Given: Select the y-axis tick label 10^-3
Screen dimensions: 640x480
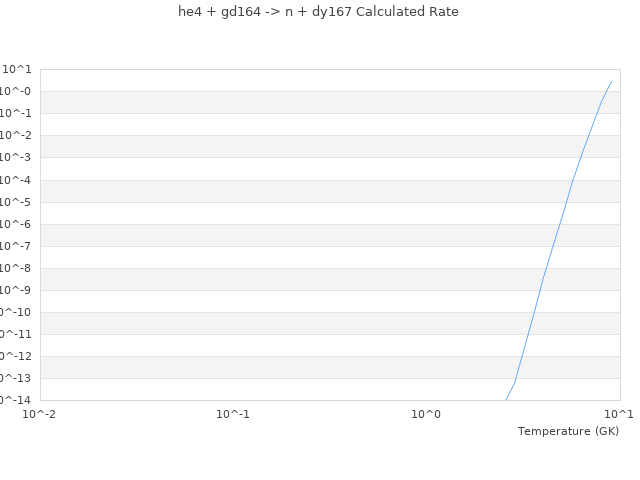Looking at the screenshot, I should (16, 158).
